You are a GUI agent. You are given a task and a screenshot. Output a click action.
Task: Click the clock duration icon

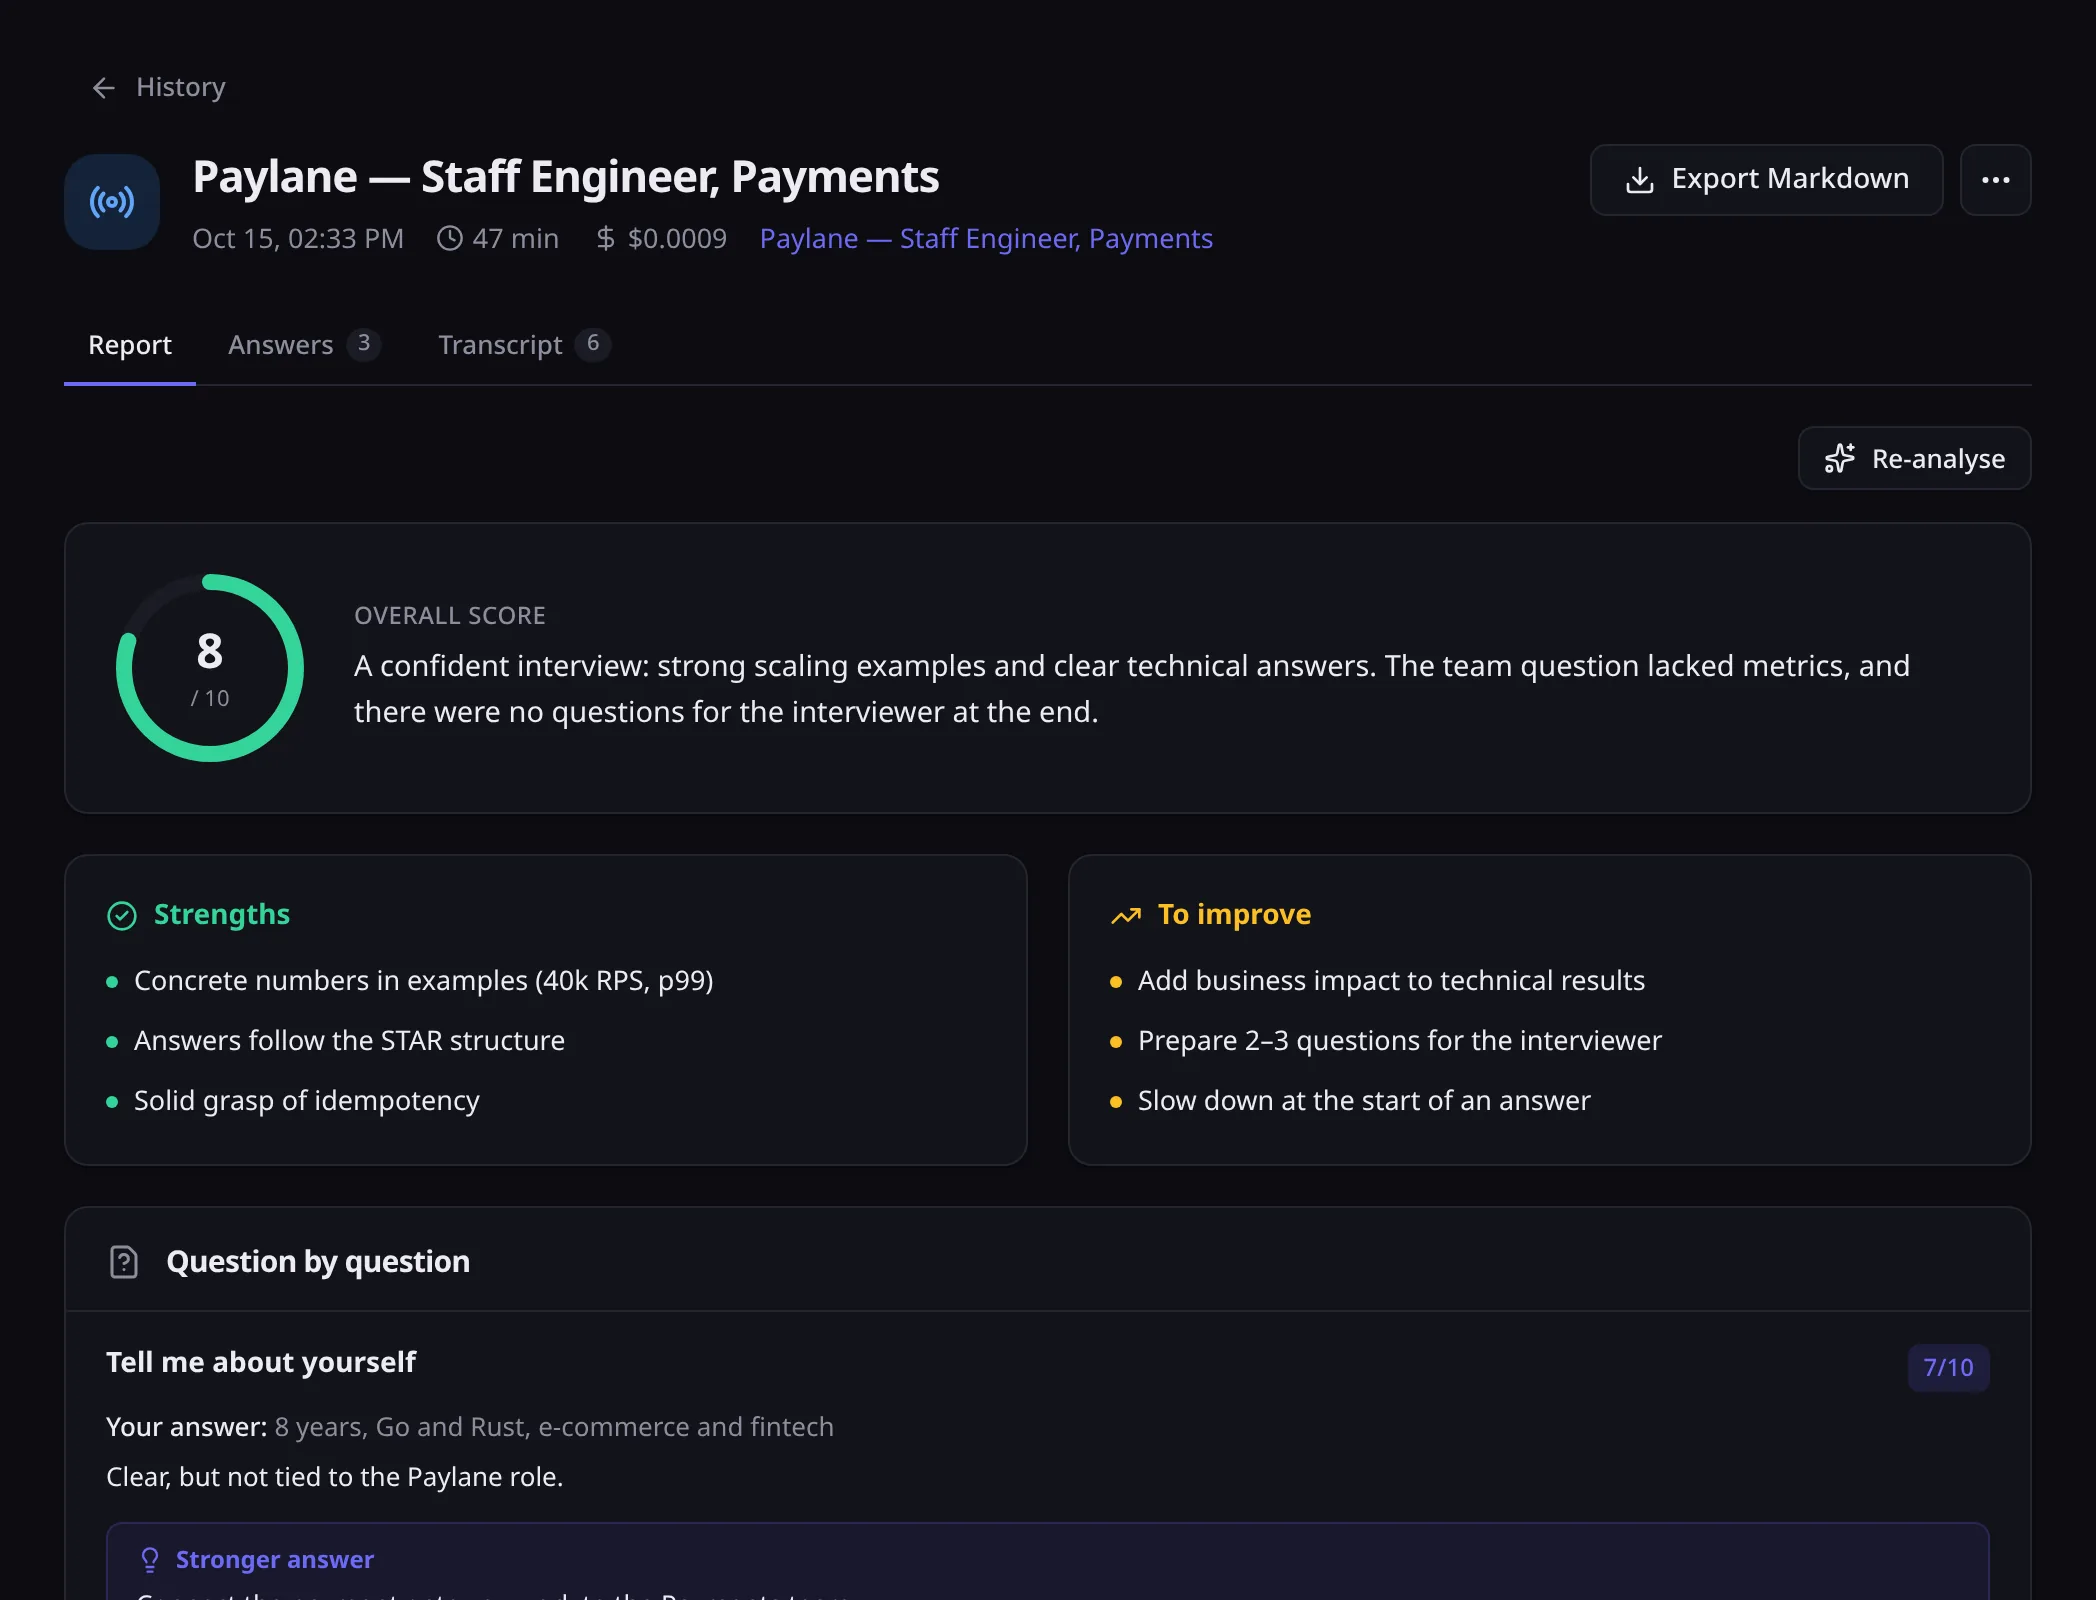coord(450,238)
